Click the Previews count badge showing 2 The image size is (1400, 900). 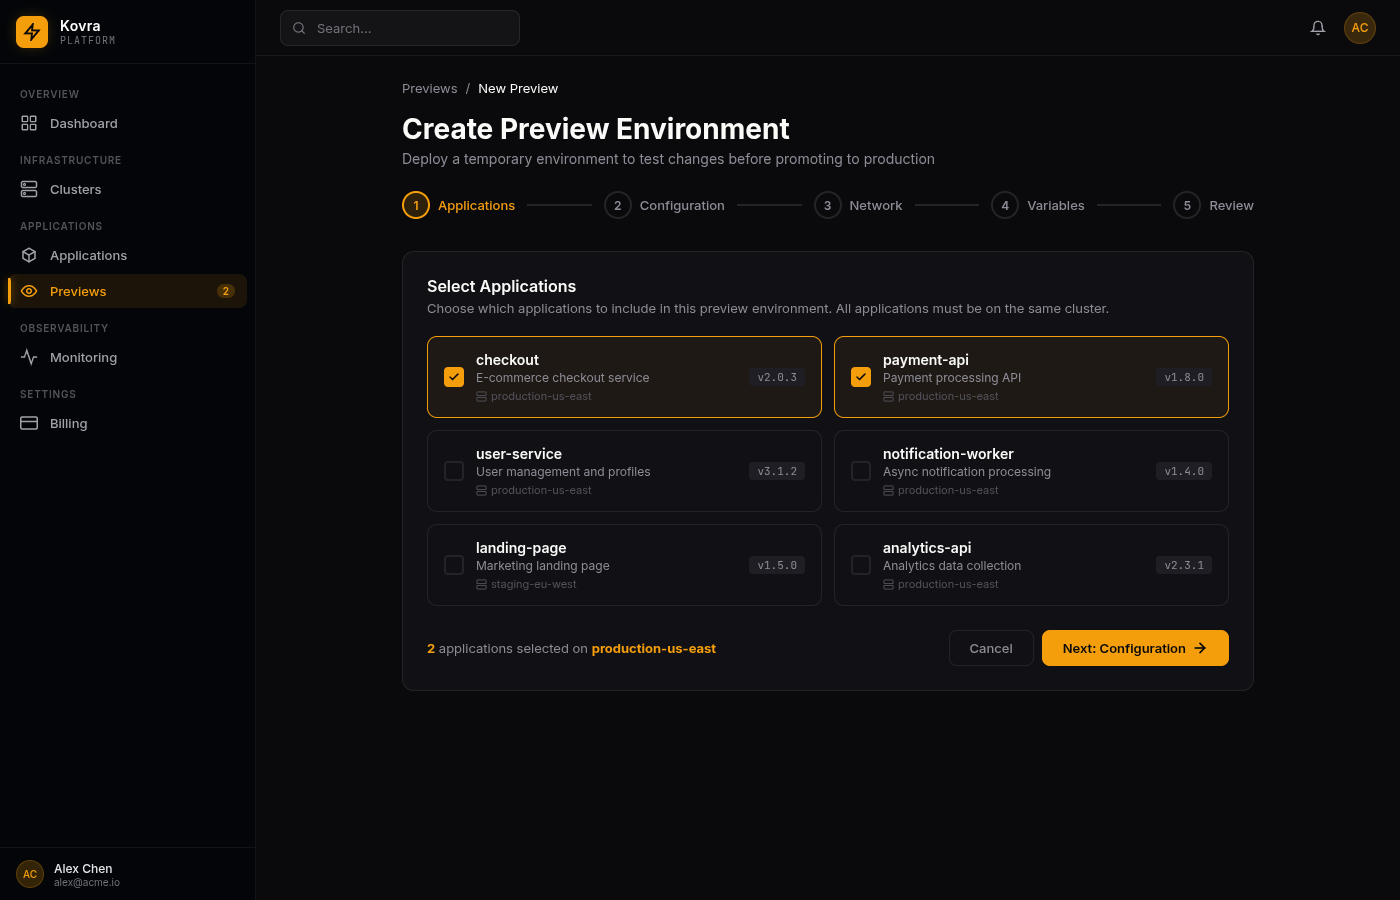(x=226, y=291)
